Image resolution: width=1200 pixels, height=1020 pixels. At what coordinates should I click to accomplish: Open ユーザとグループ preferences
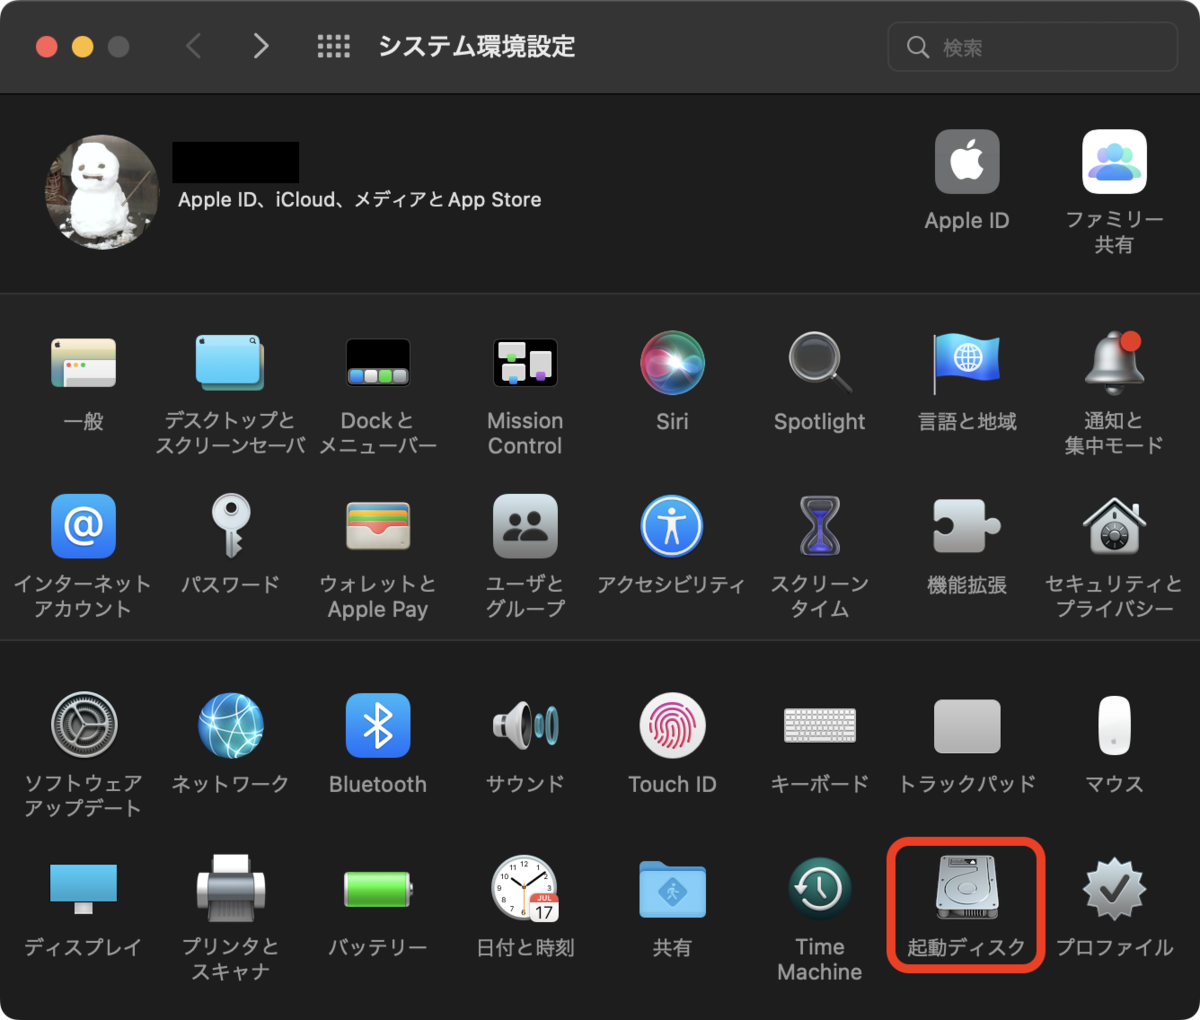coord(525,526)
